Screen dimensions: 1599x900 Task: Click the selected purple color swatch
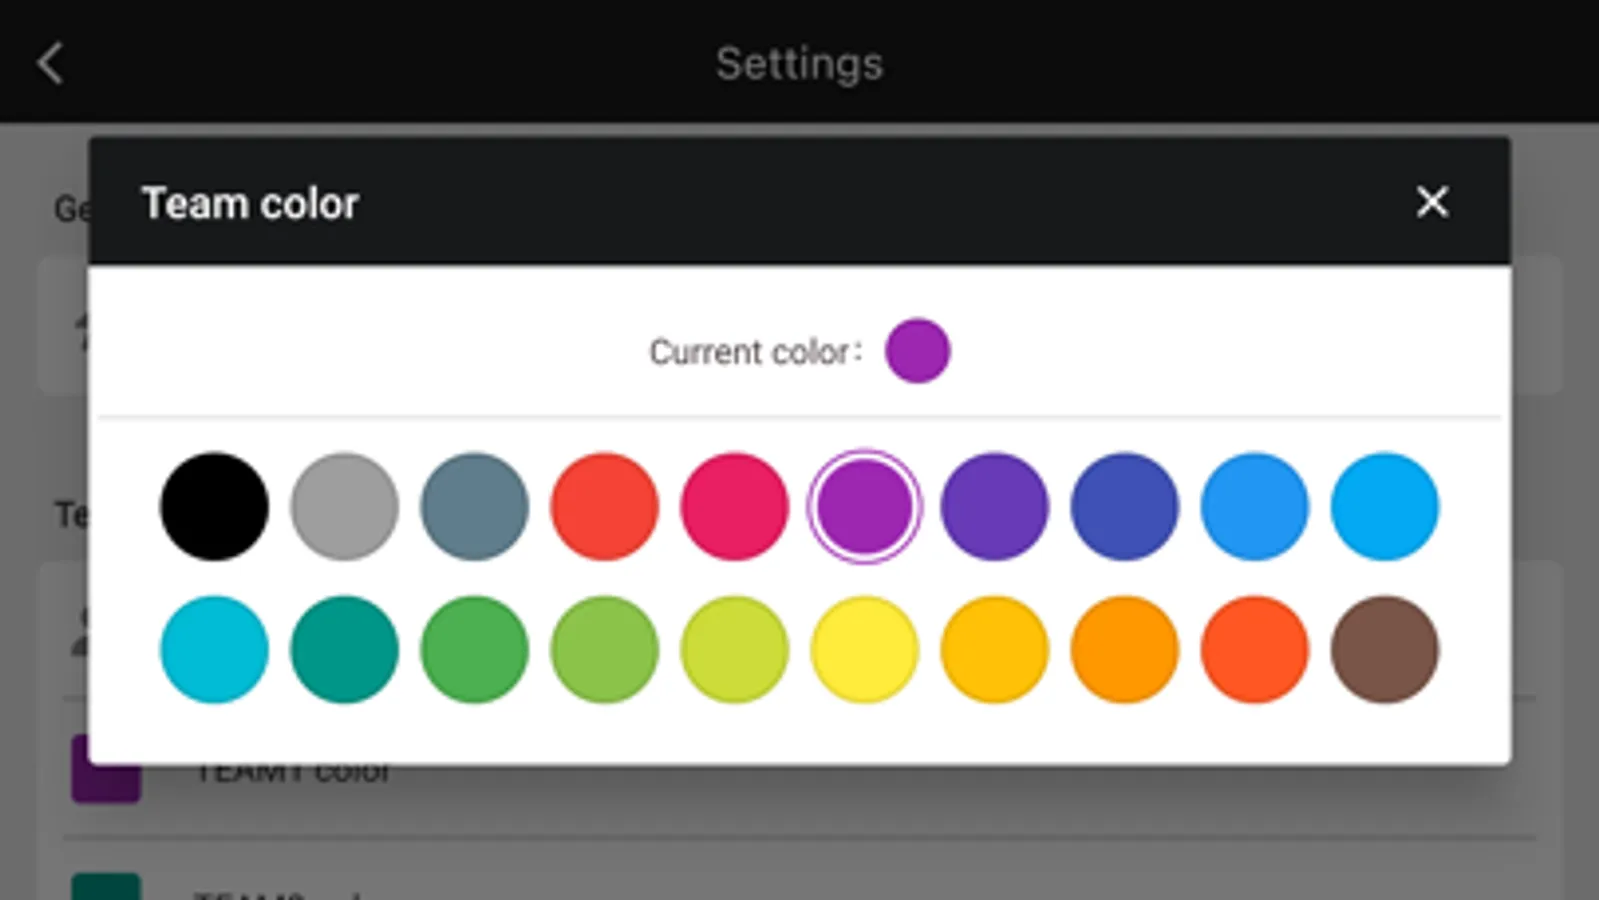864,506
